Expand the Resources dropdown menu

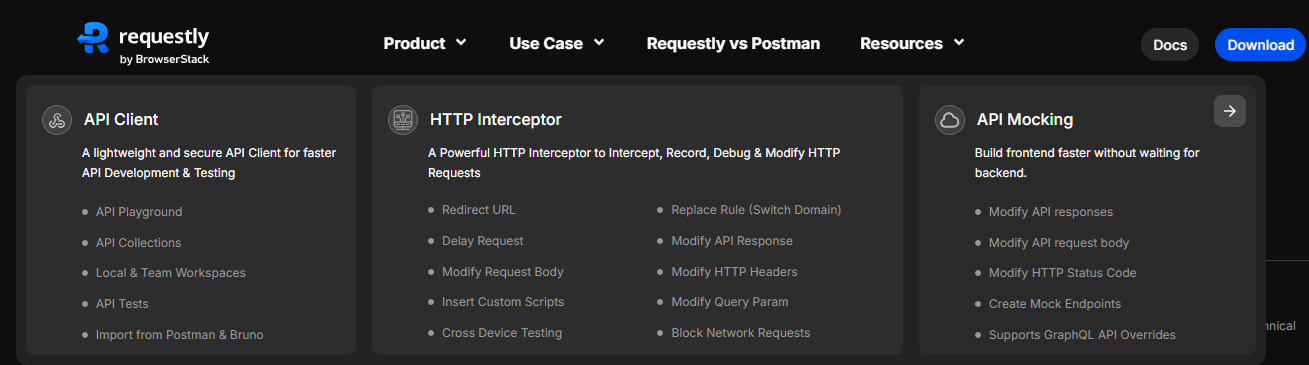[x=912, y=43]
